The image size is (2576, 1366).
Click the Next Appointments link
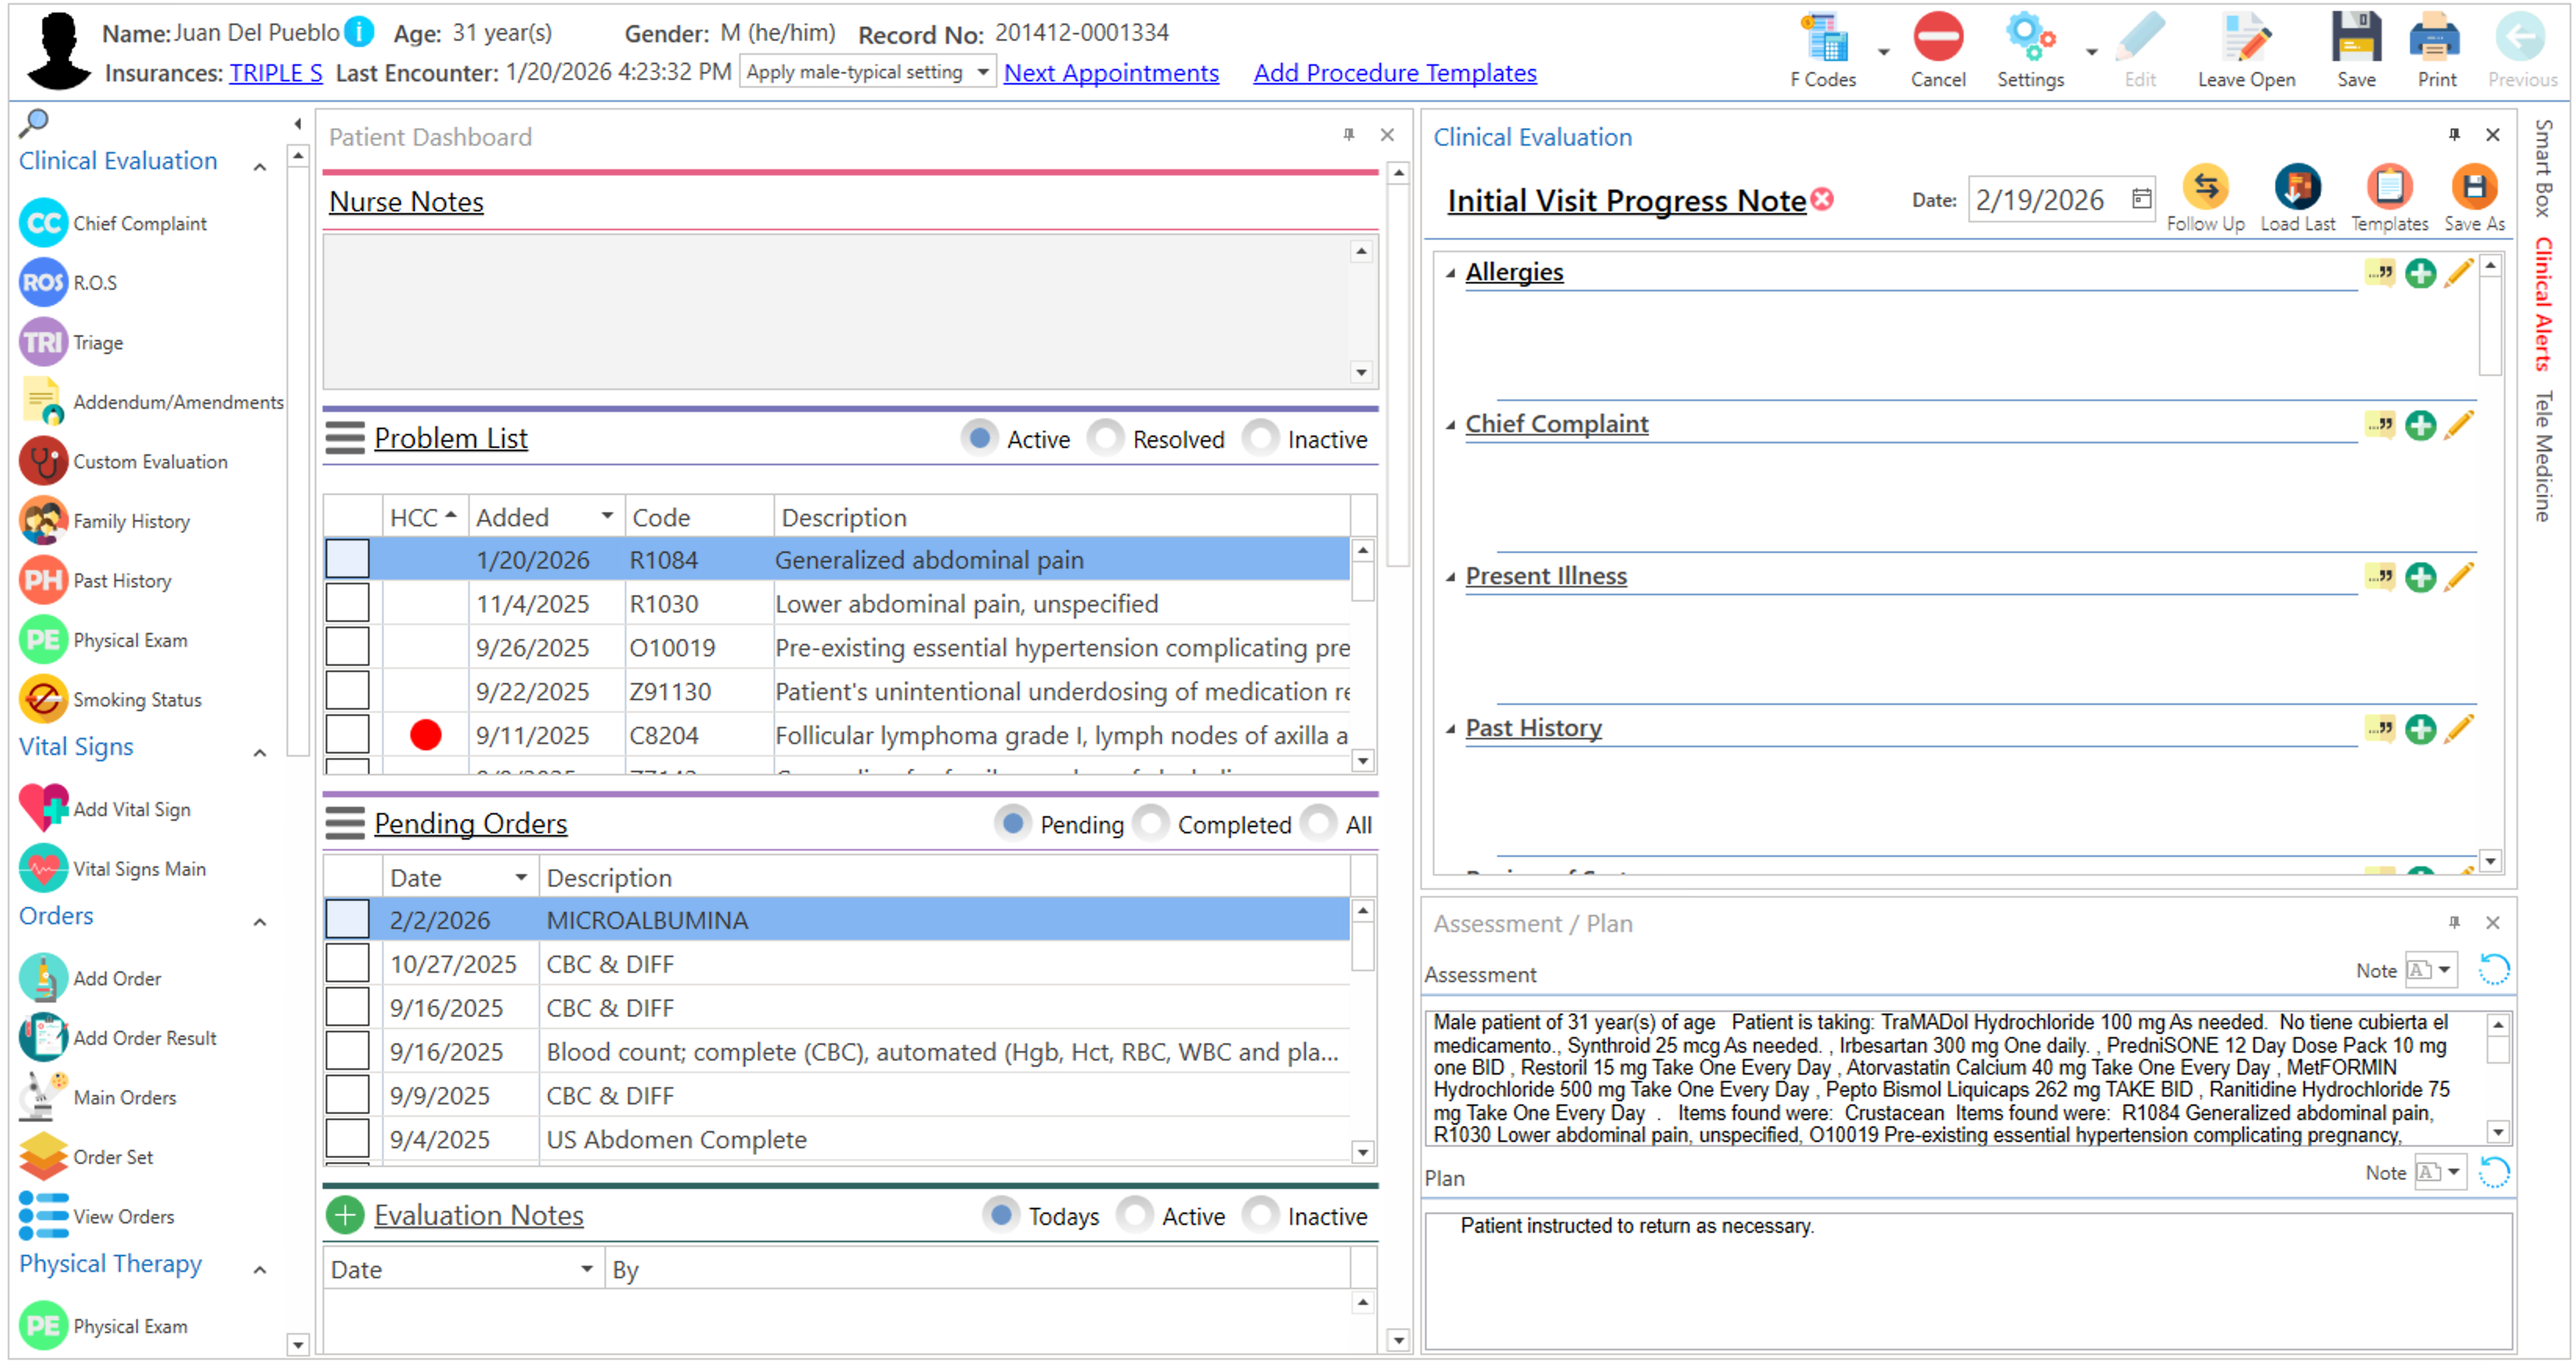coord(1110,73)
